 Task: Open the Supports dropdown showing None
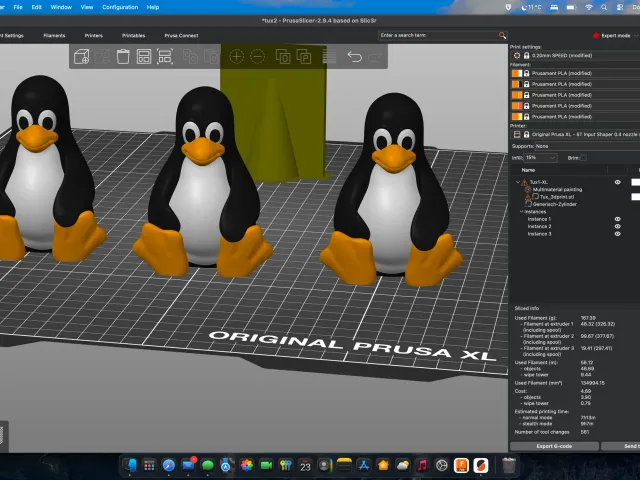(x=587, y=146)
